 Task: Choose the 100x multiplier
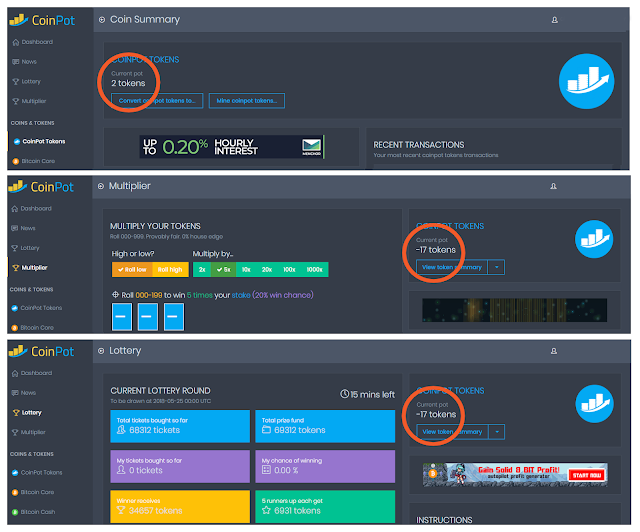289,269
